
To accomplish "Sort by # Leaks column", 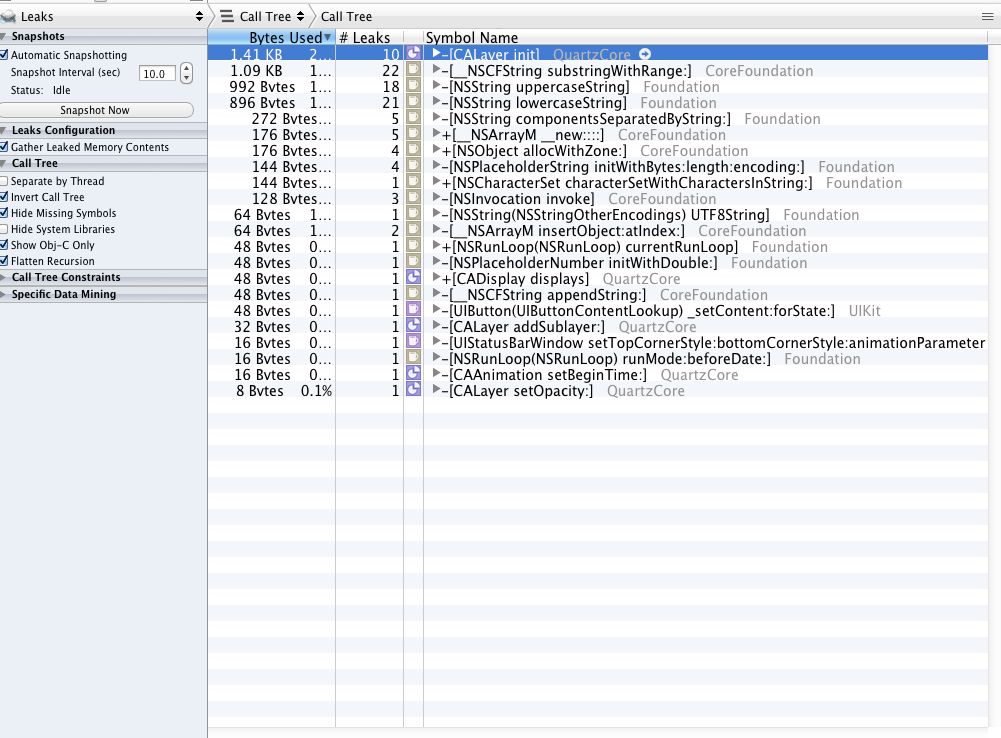I will pyautogui.click(x=370, y=38).
